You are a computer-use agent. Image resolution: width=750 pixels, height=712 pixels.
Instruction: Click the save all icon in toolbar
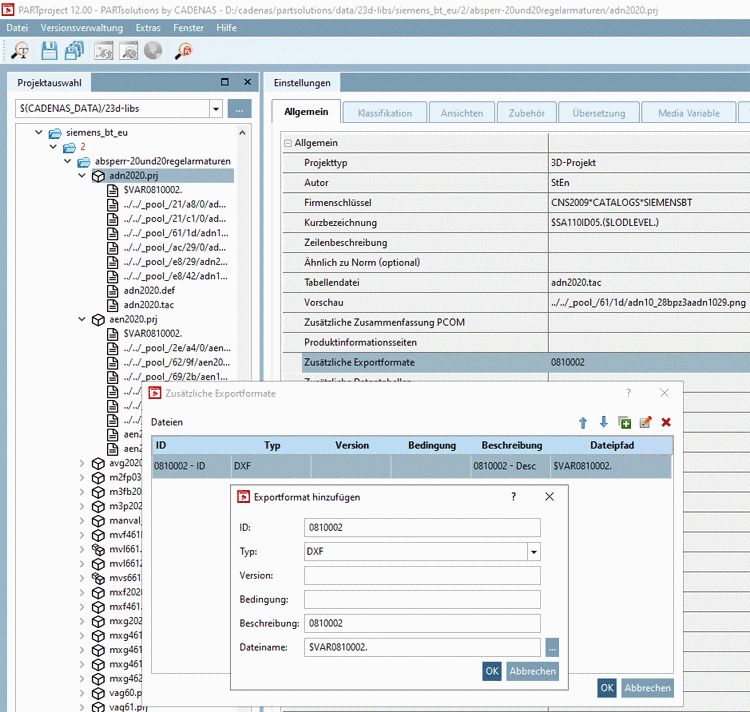coord(75,51)
